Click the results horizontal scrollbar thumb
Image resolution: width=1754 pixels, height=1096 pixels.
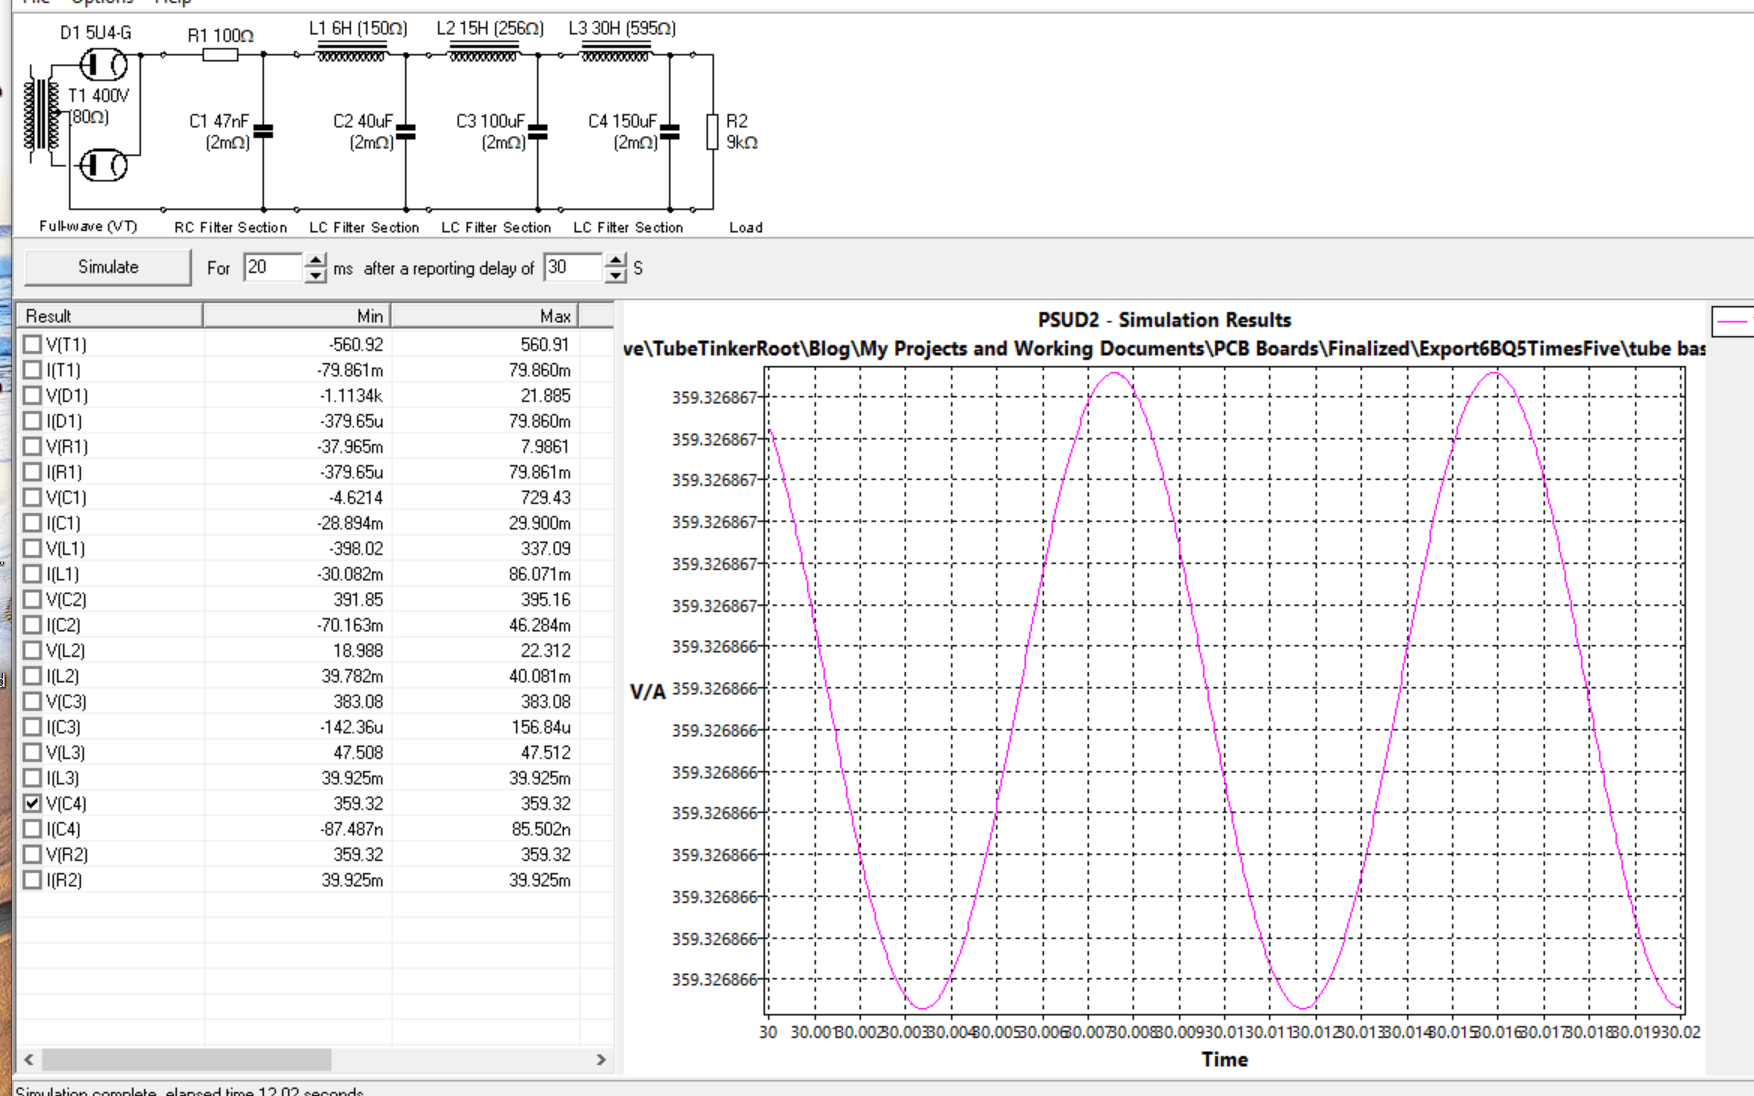186,1059
